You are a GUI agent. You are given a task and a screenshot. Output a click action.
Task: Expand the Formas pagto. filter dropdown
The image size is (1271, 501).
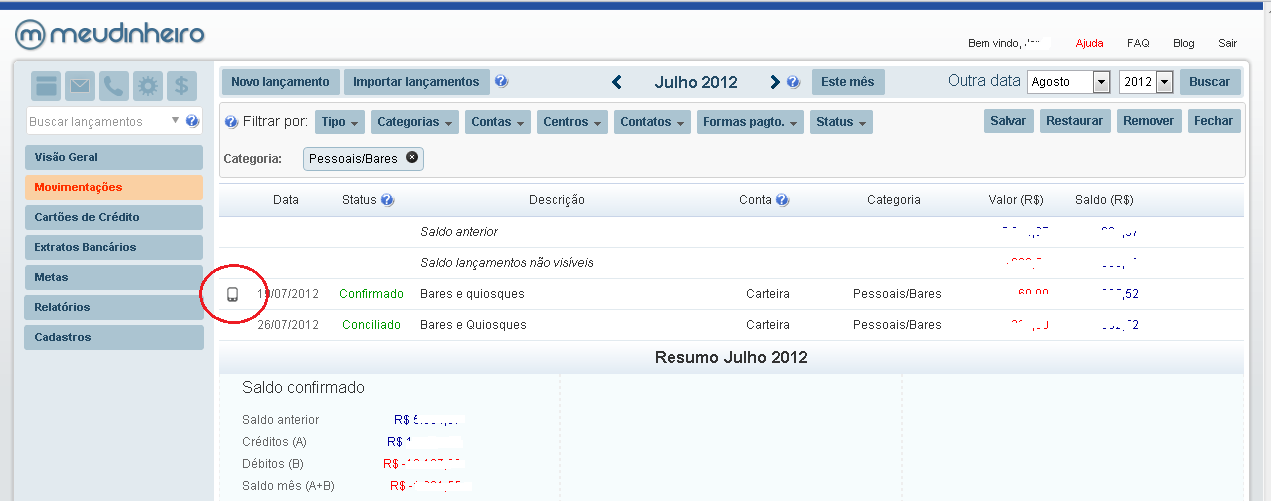point(751,122)
